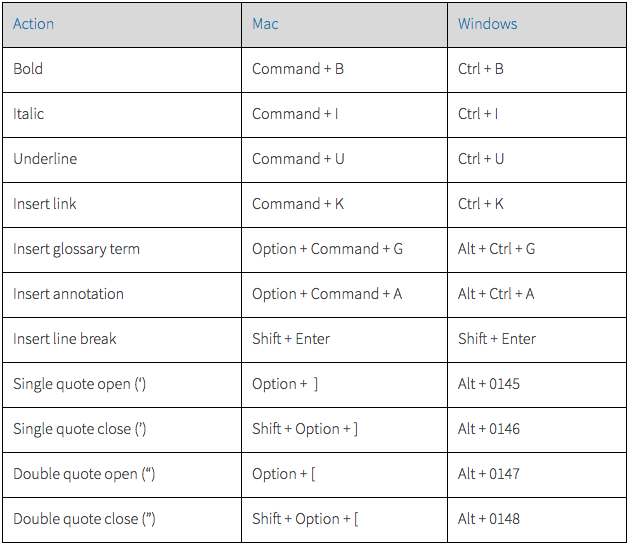The width and height of the screenshot is (630, 546).
Task: Select the Insert glossary term cell
Action: pyautogui.click(x=122, y=250)
